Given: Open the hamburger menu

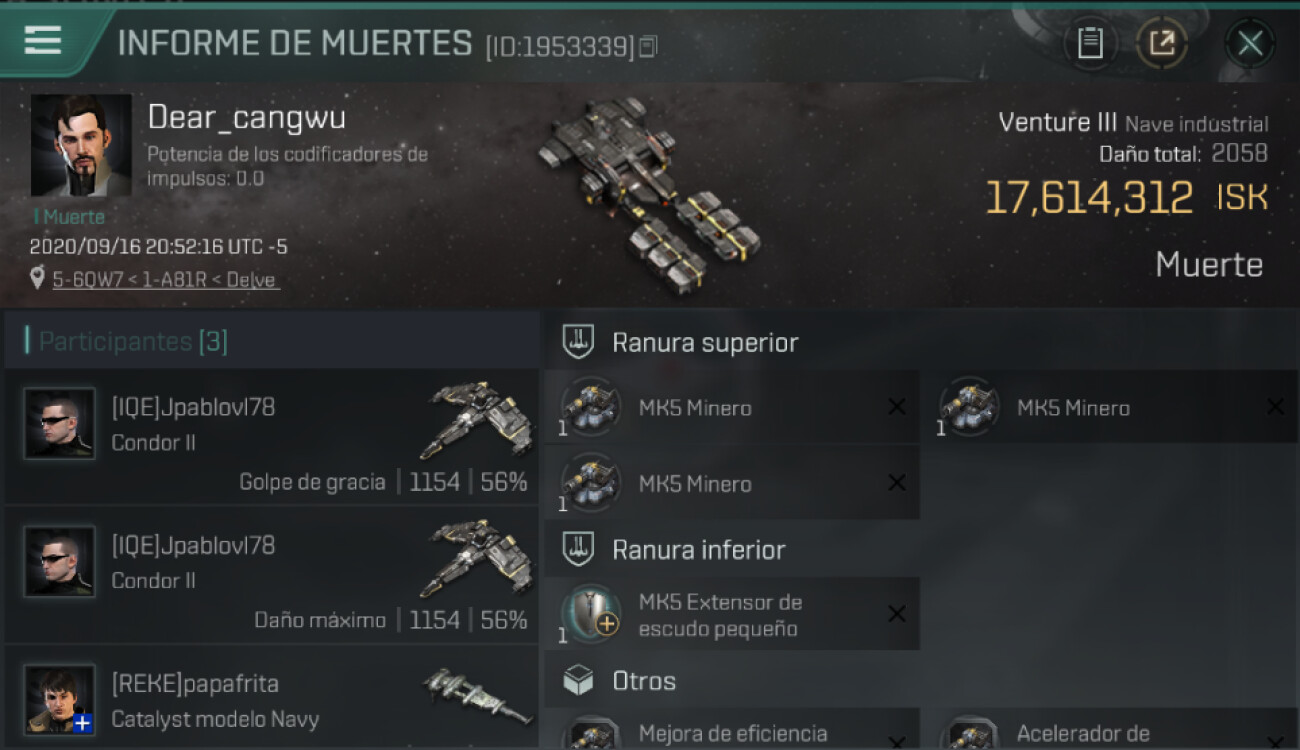Looking at the screenshot, I should click(43, 40).
